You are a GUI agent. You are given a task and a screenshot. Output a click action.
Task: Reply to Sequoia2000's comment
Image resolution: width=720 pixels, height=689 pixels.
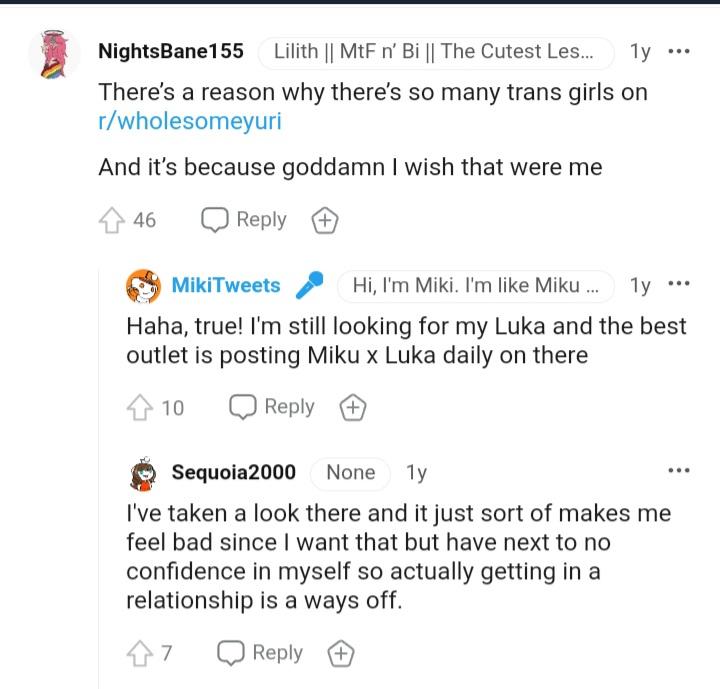pos(261,653)
